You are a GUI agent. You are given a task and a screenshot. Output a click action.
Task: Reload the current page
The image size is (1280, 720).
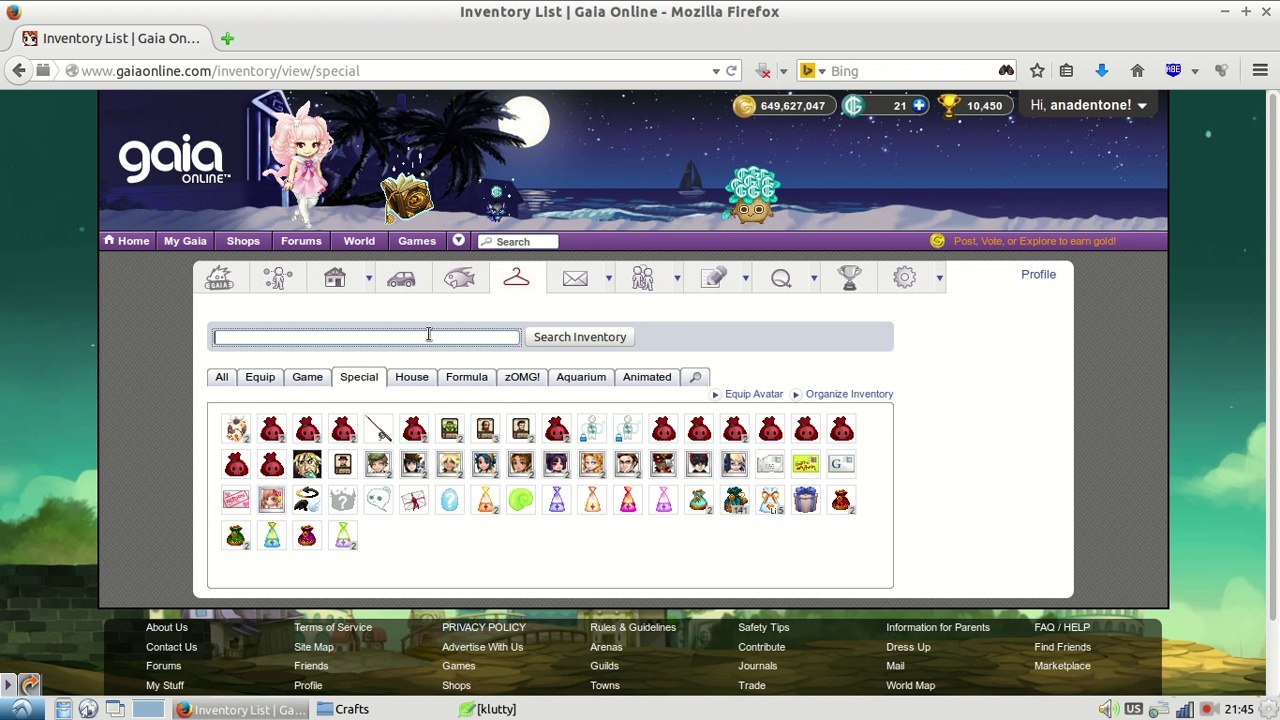click(731, 71)
